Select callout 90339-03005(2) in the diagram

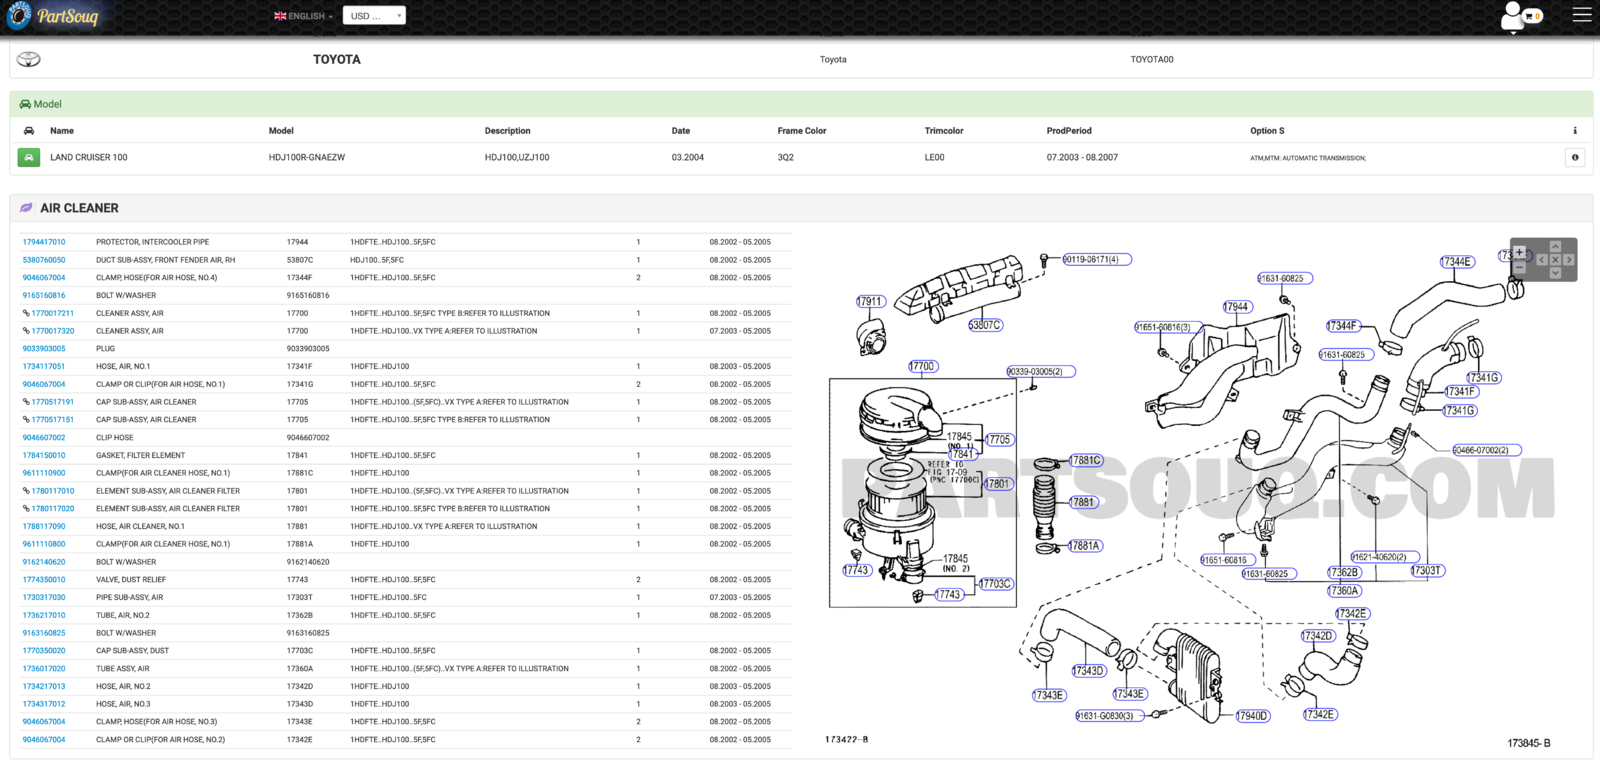pyautogui.click(x=1041, y=371)
